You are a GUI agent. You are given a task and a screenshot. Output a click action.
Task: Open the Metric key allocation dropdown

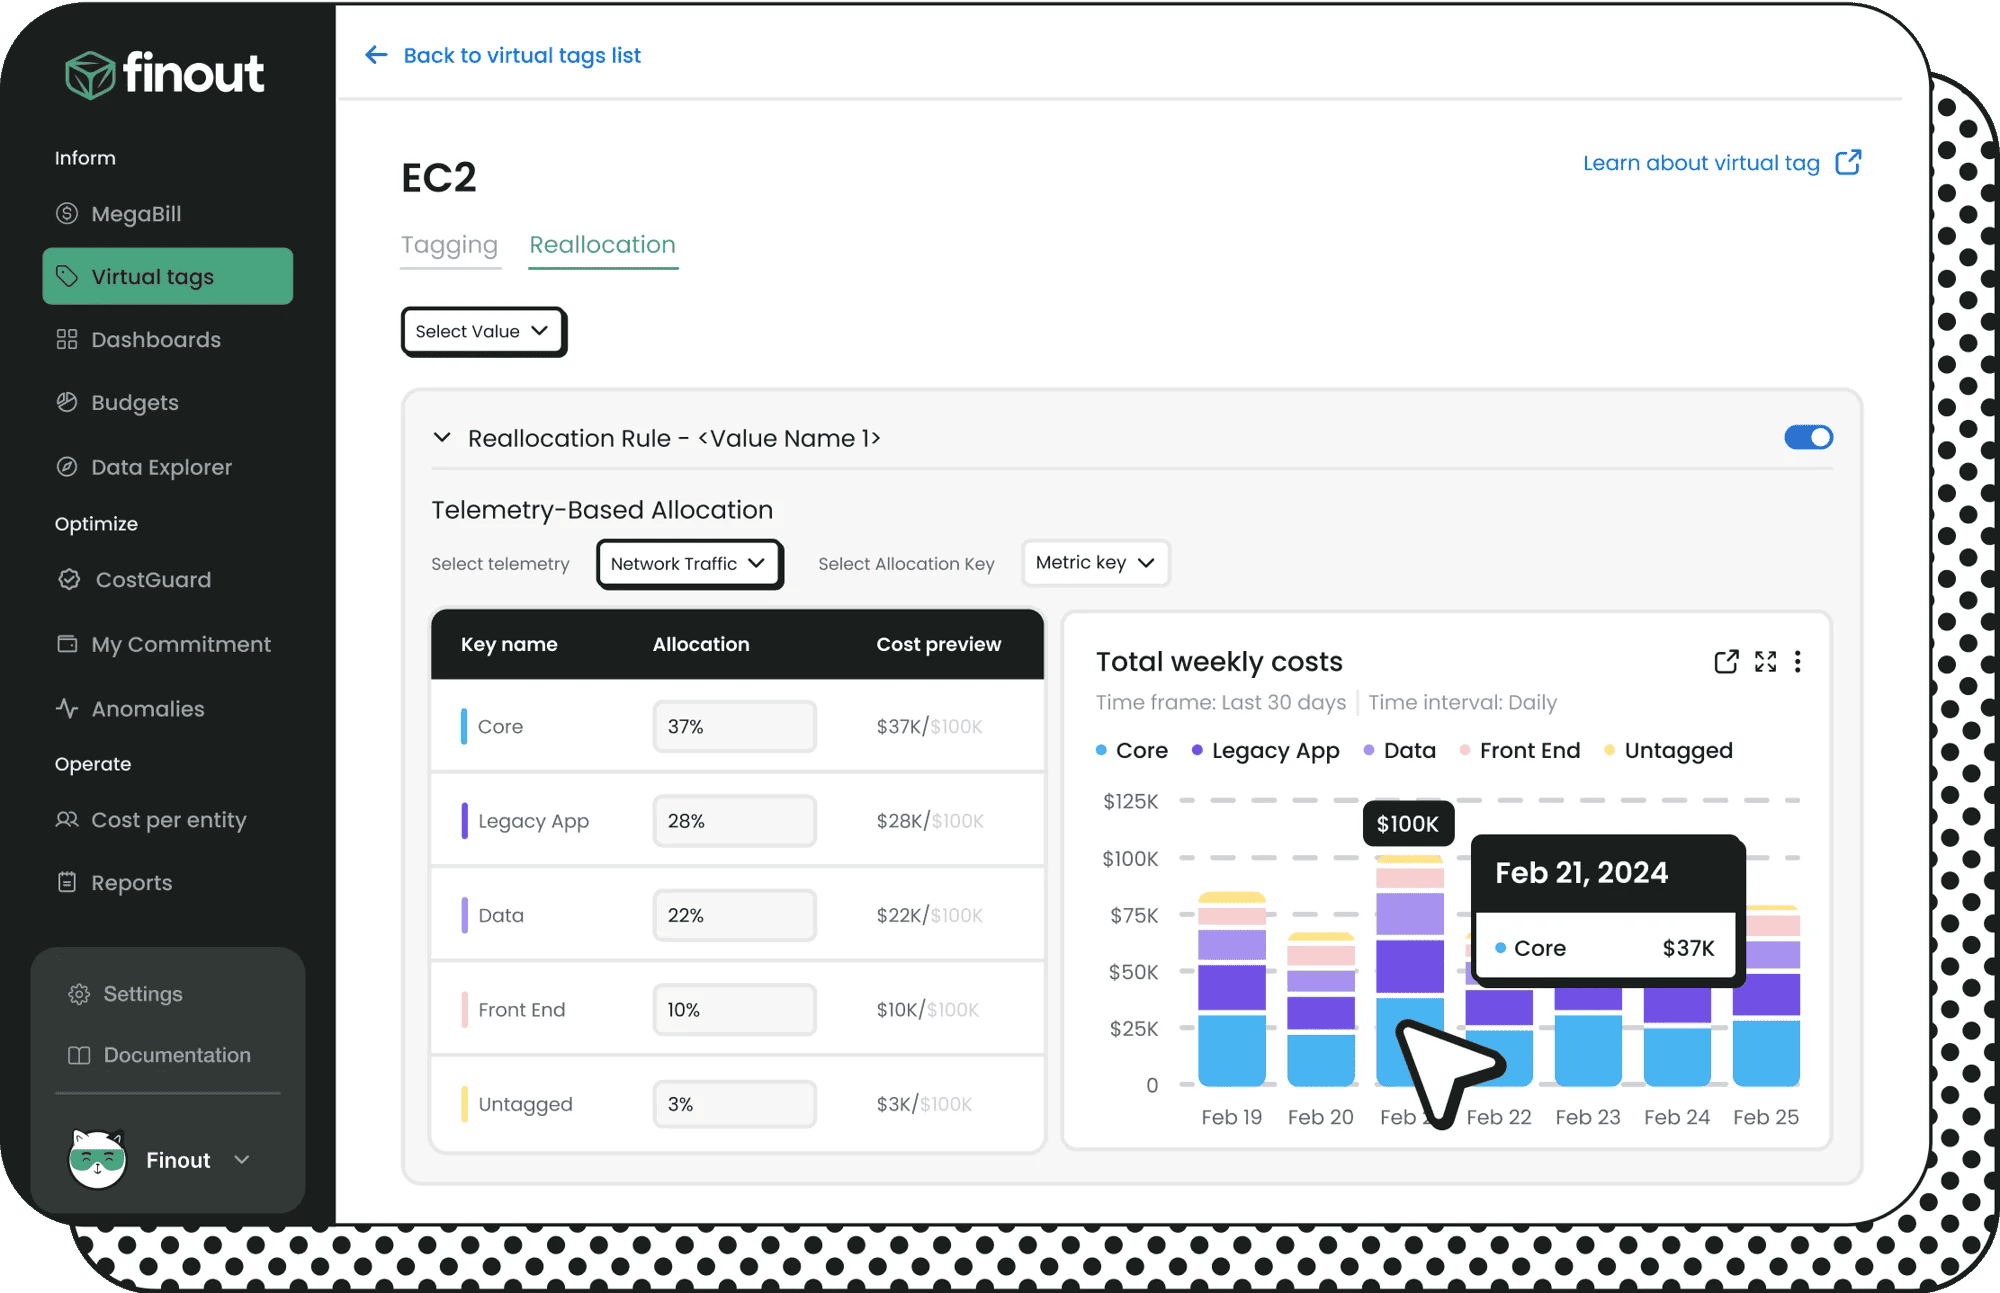click(1095, 562)
